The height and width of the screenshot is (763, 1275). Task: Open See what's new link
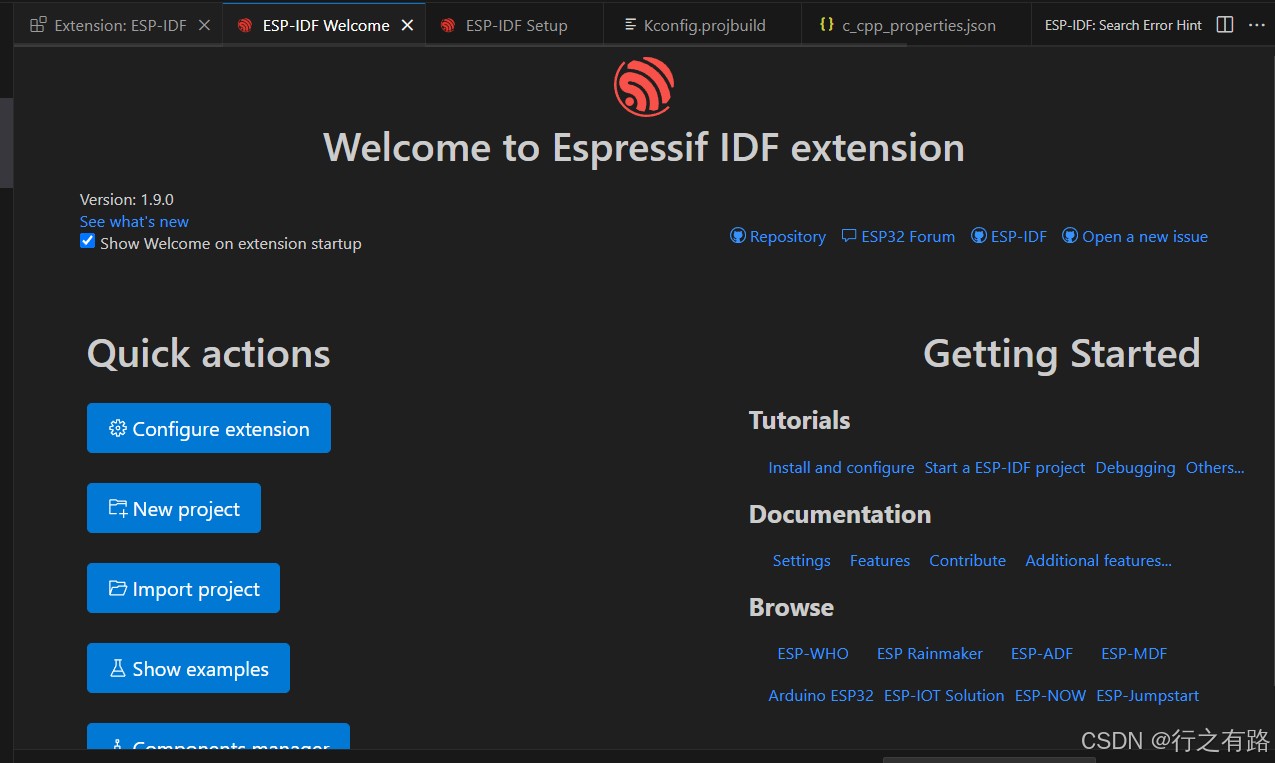134,221
